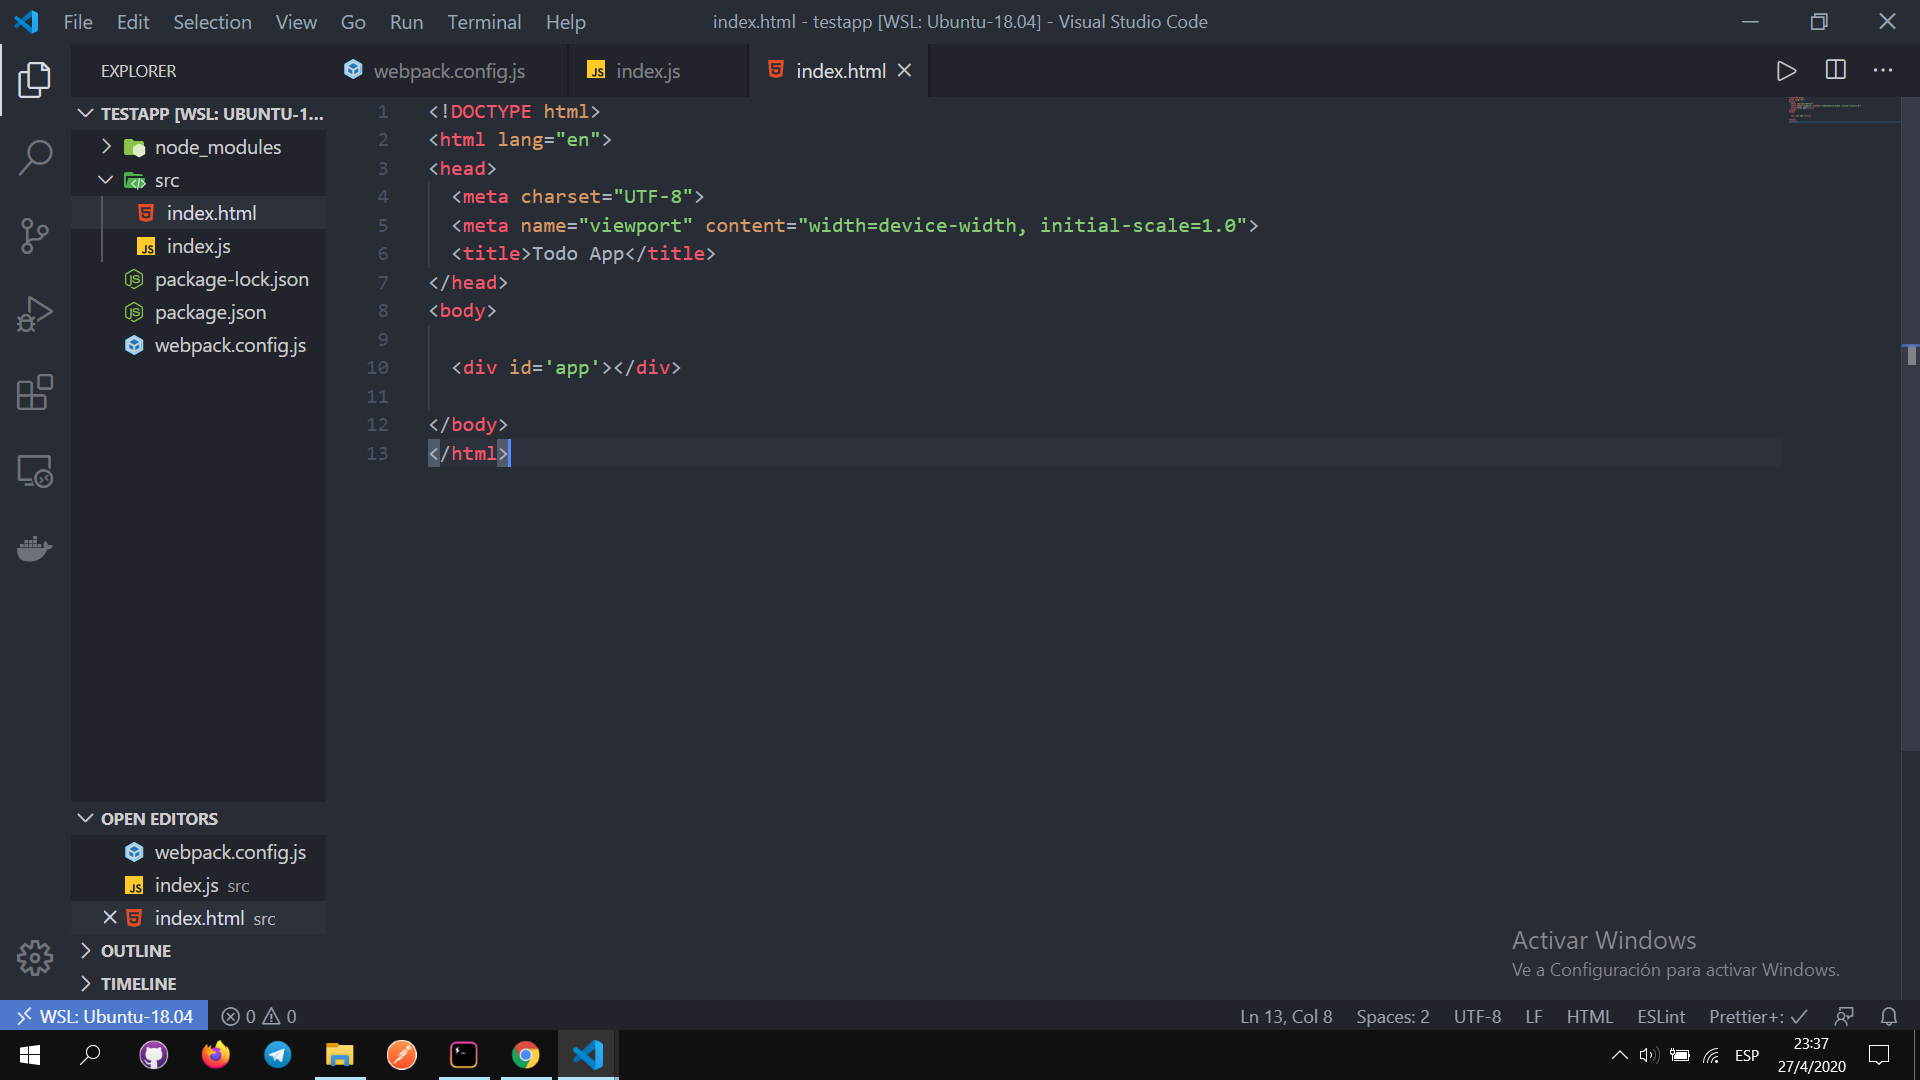Open the Explorer view in the Activity Bar
This screenshot has height=1080, width=1920.
(x=35, y=80)
